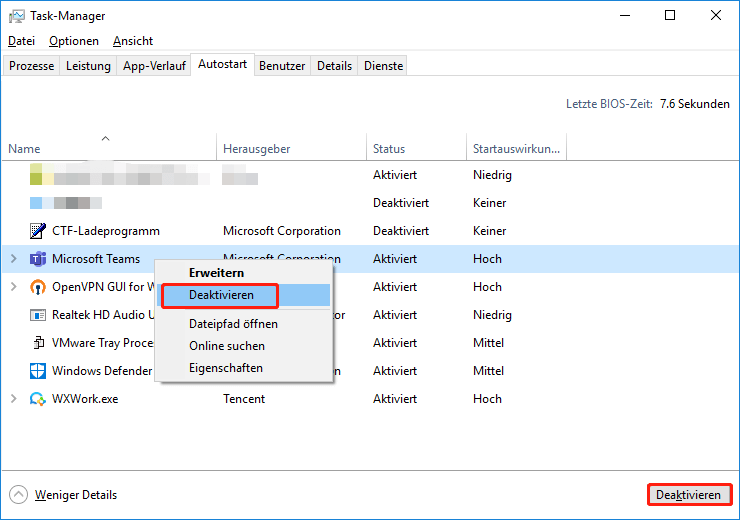Choose Deaktivieren in the context menu
740x520 pixels.
(x=244, y=295)
